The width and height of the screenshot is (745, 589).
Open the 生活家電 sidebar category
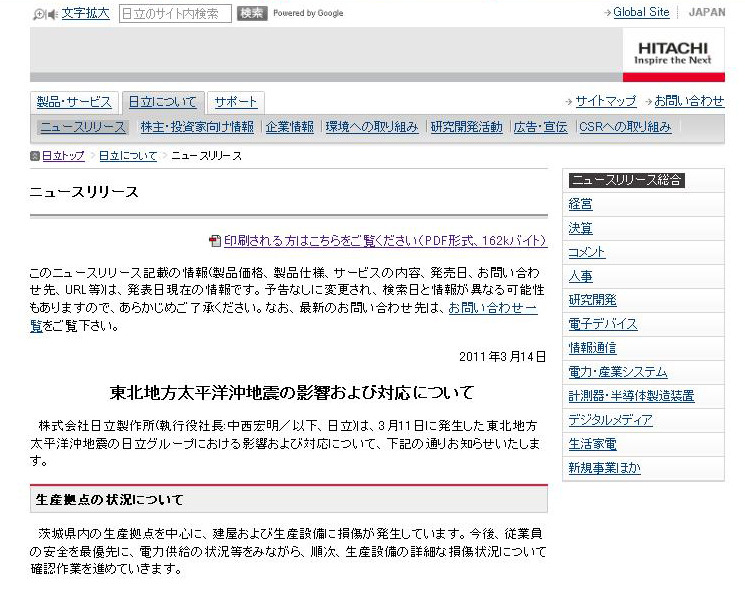point(592,444)
